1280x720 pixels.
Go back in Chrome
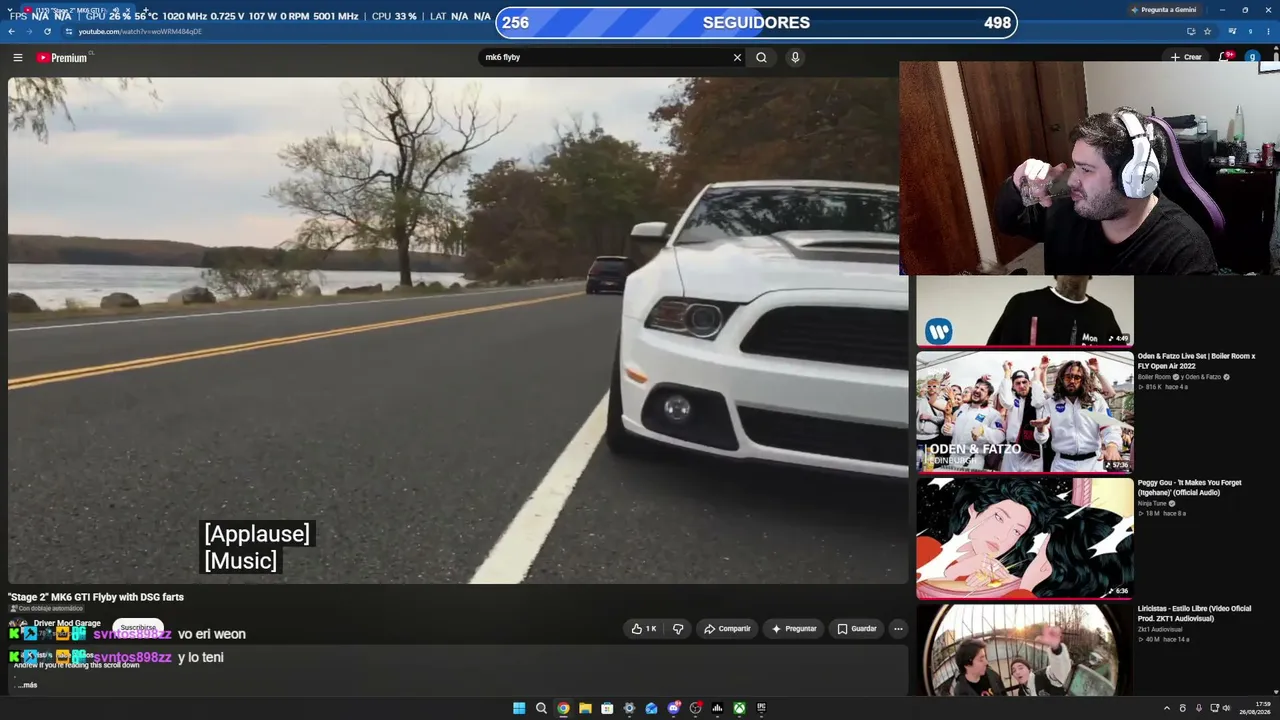pos(12,31)
